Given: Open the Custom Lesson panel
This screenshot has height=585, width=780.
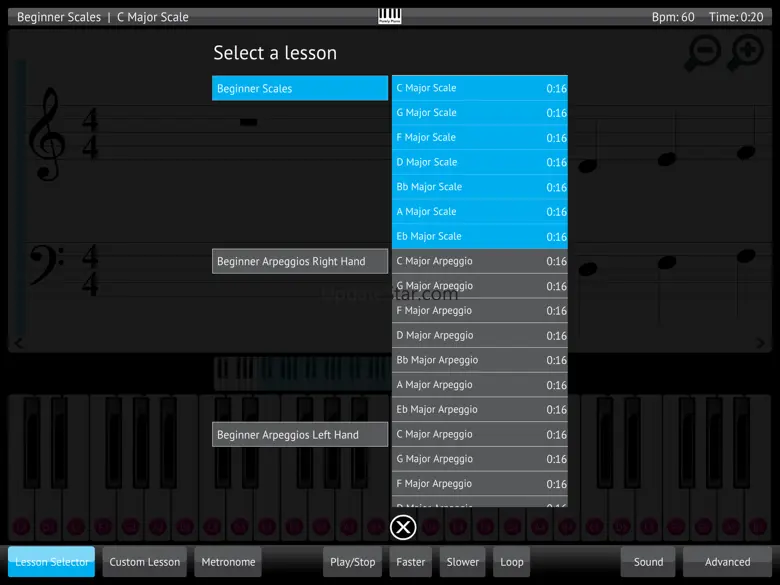Looking at the screenshot, I should pyautogui.click(x=145, y=562).
